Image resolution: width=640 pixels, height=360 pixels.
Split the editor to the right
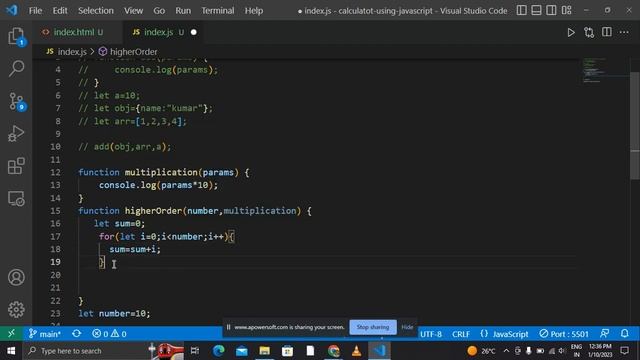607,32
